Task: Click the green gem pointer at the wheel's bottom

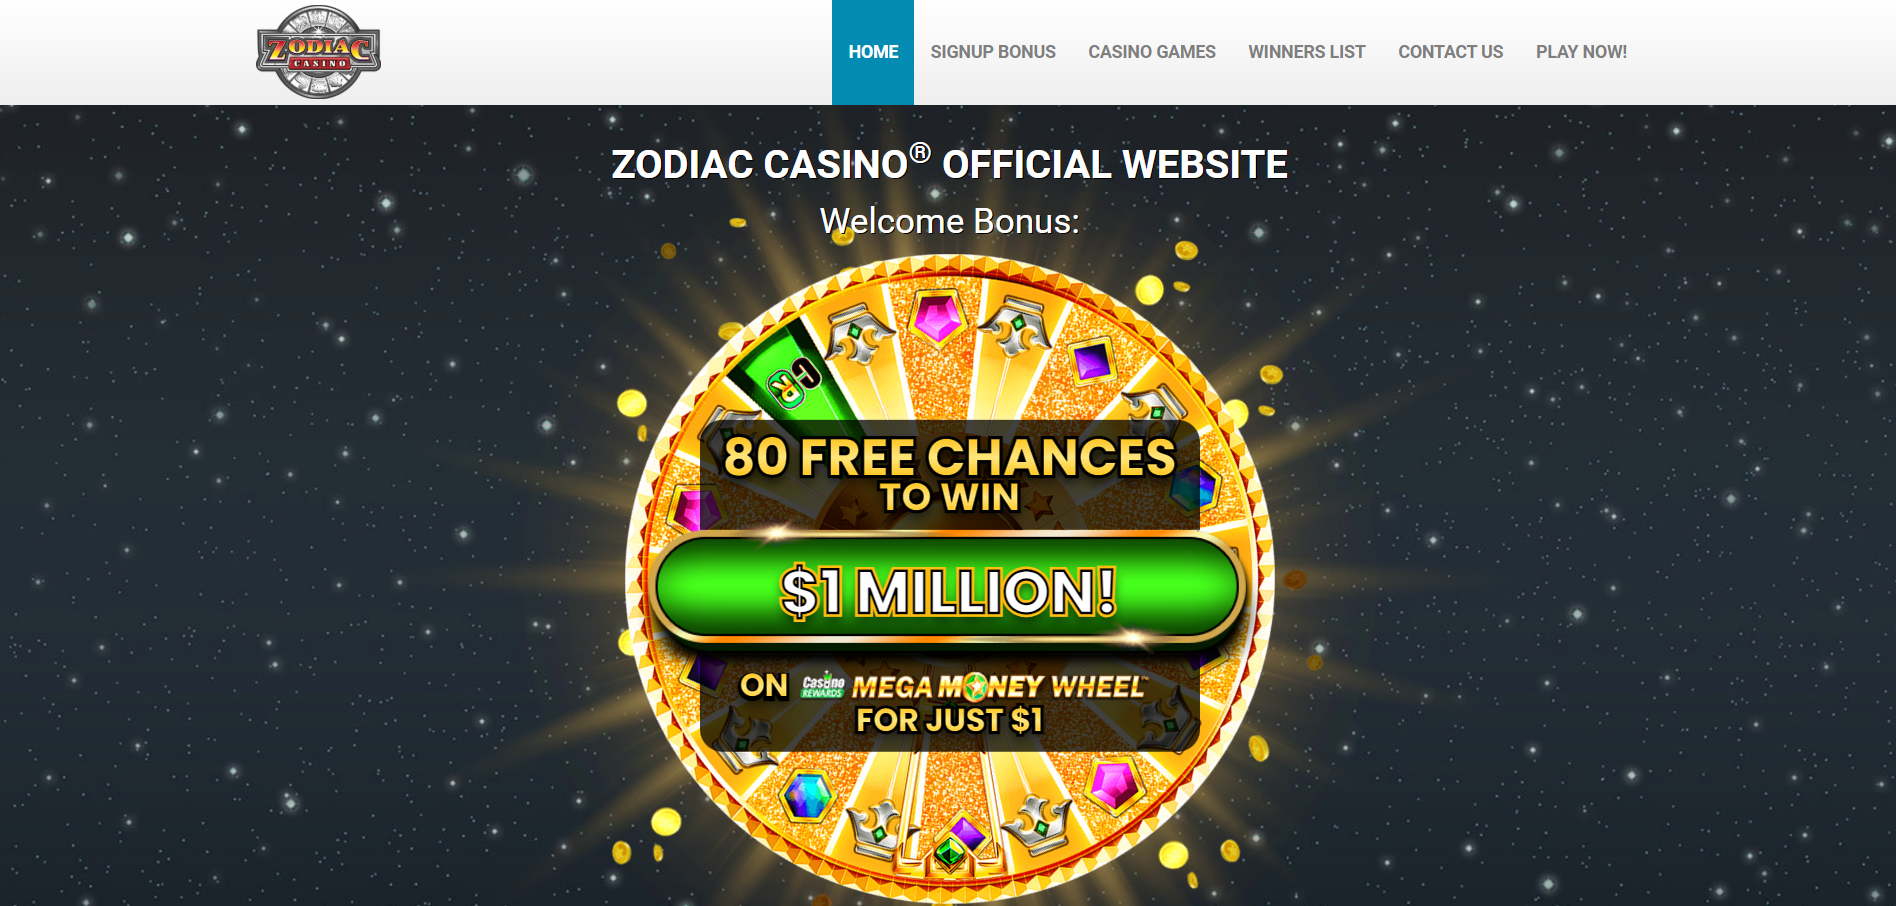Action: point(949,853)
